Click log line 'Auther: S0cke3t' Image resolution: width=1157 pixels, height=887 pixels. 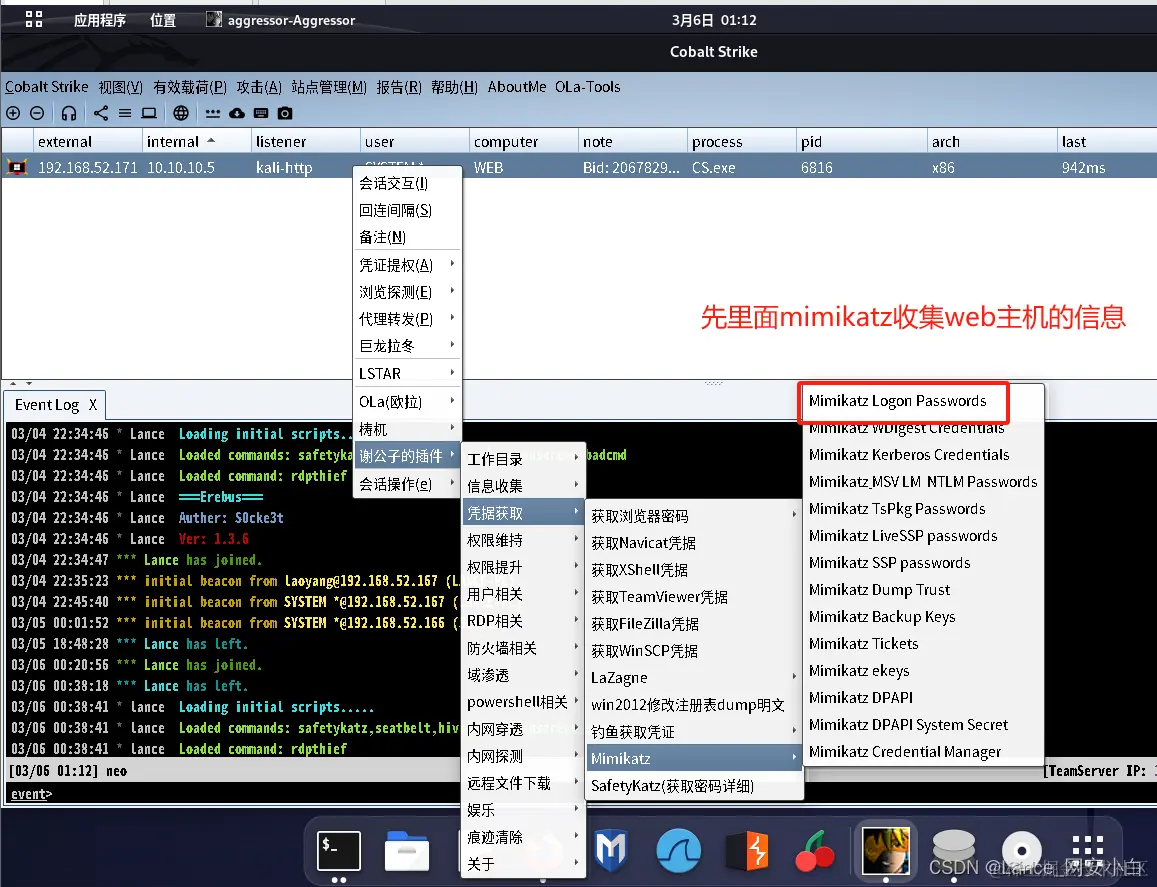tap(231, 518)
